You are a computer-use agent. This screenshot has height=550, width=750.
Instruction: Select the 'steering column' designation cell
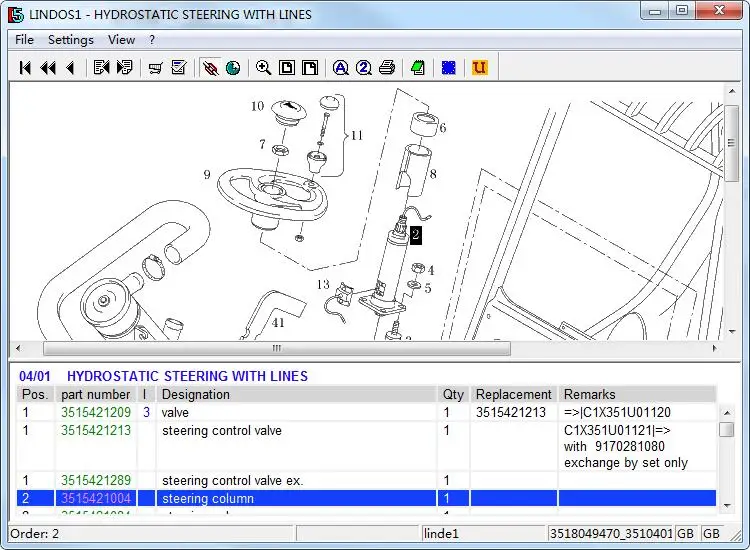tap(297, 498)
